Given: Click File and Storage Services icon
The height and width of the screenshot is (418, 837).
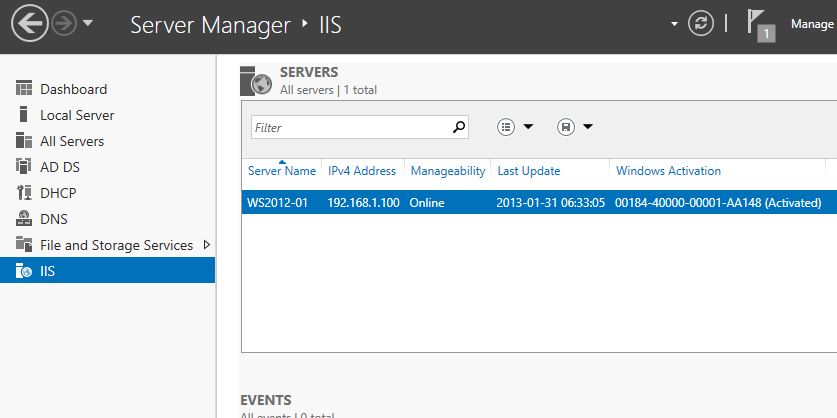Looking at the screenshot, I should 24,245.
